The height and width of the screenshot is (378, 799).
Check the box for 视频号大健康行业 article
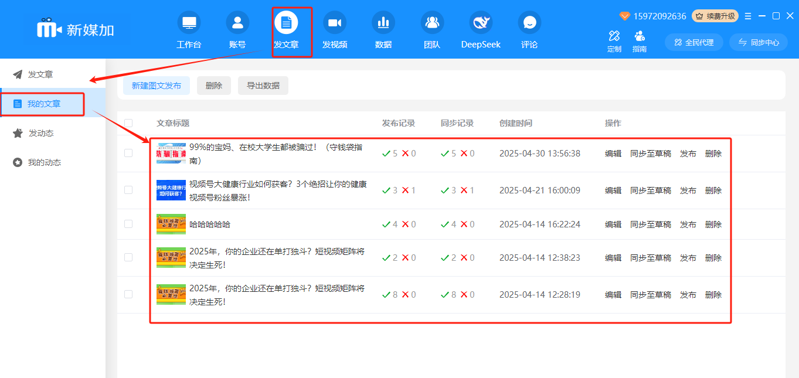point(128,190)
